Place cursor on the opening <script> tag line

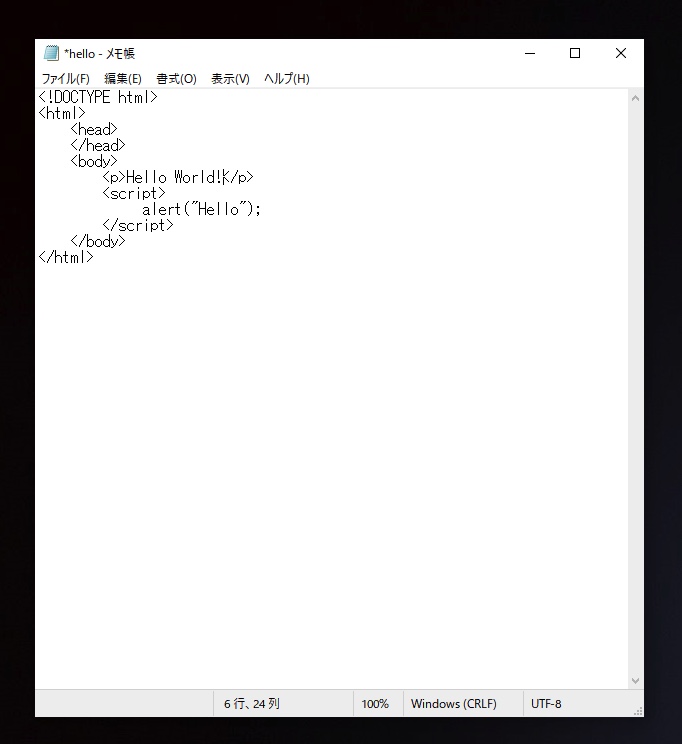[x=133, y=193]
